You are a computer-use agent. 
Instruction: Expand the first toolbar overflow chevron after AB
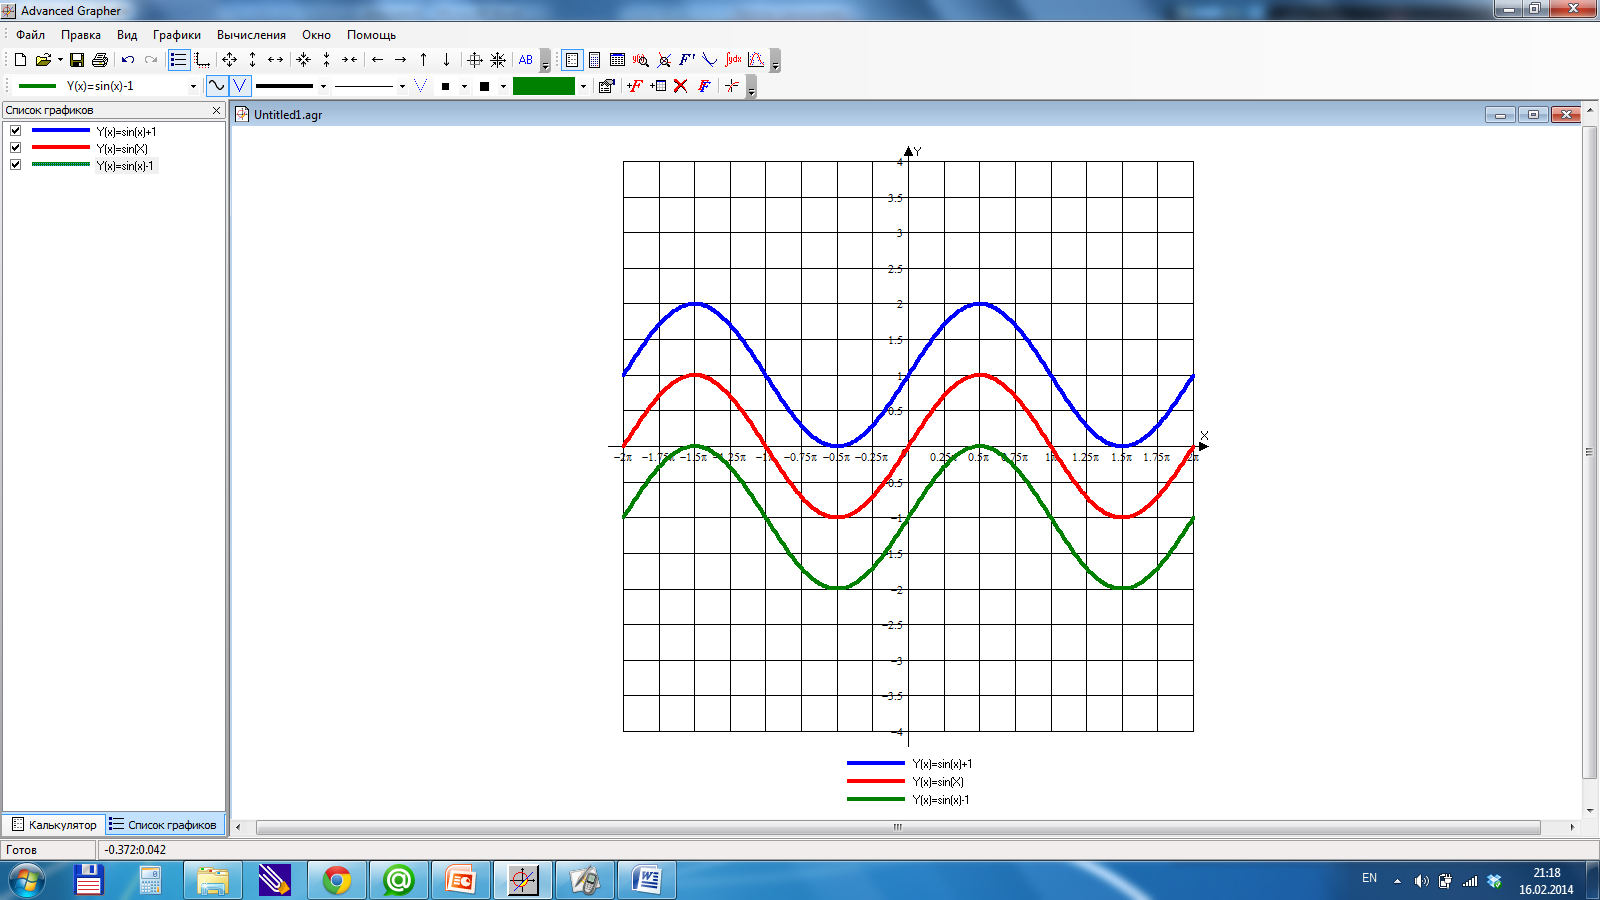tap(545, 61)
